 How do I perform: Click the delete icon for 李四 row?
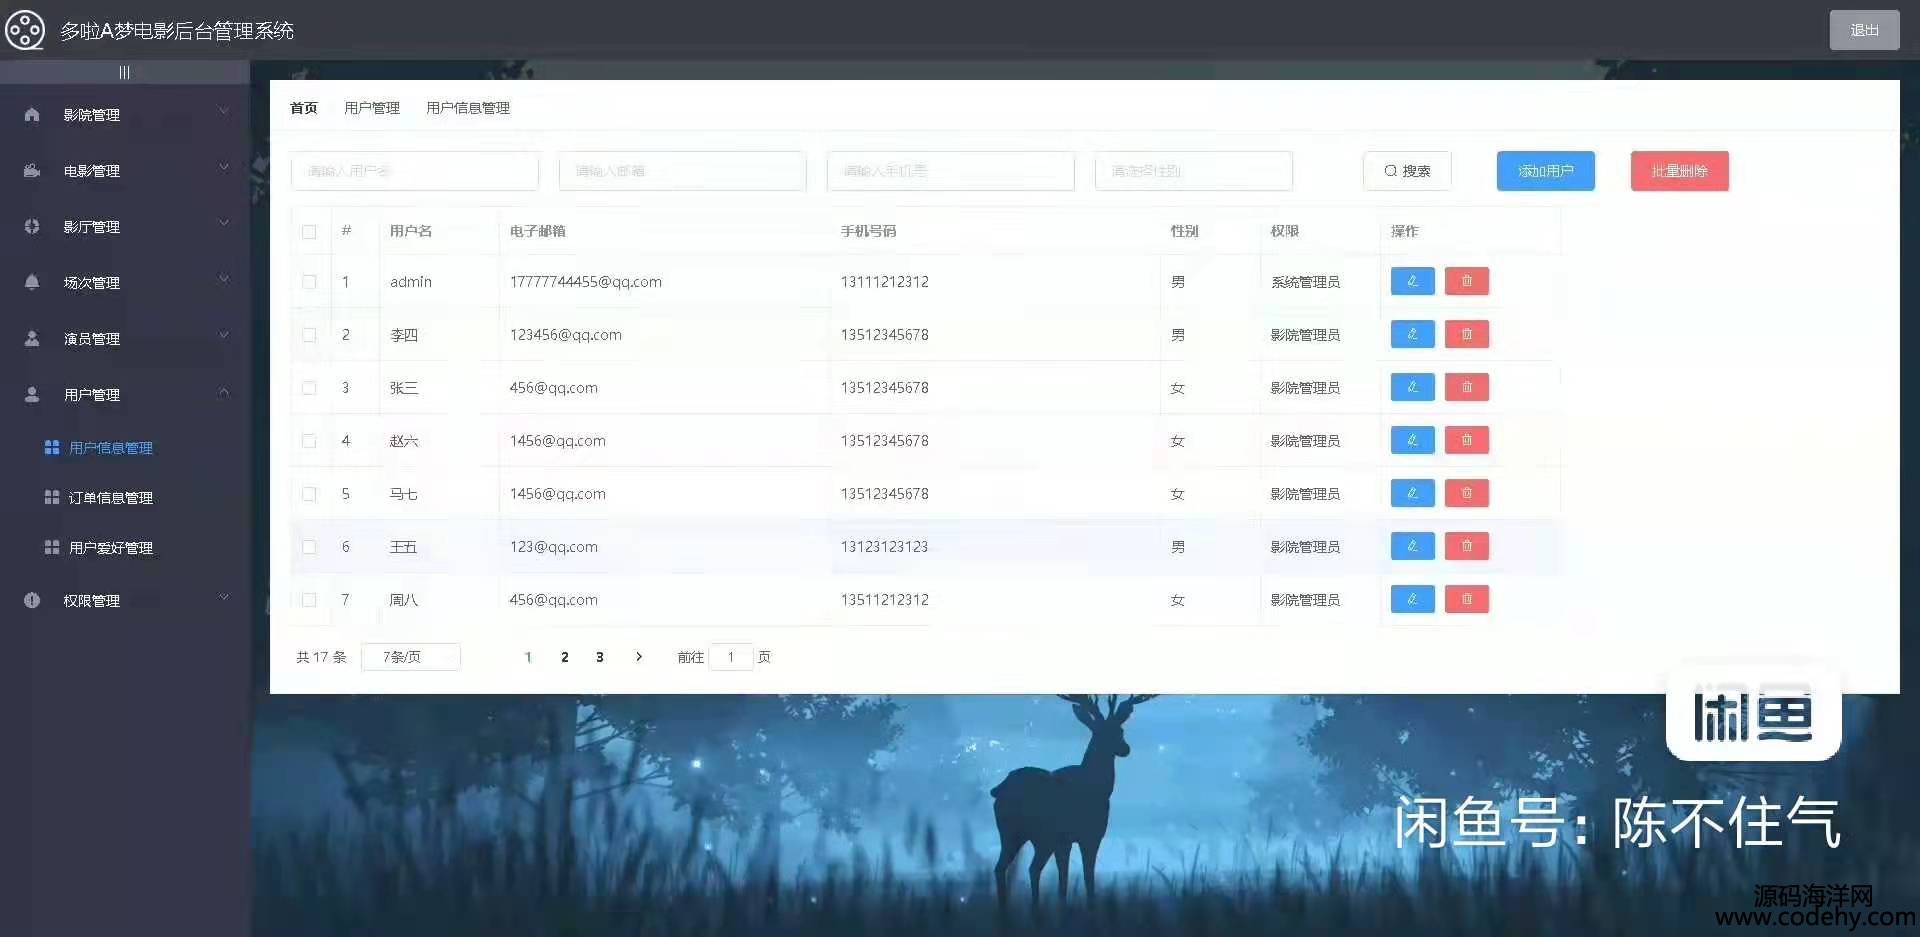1466,334
